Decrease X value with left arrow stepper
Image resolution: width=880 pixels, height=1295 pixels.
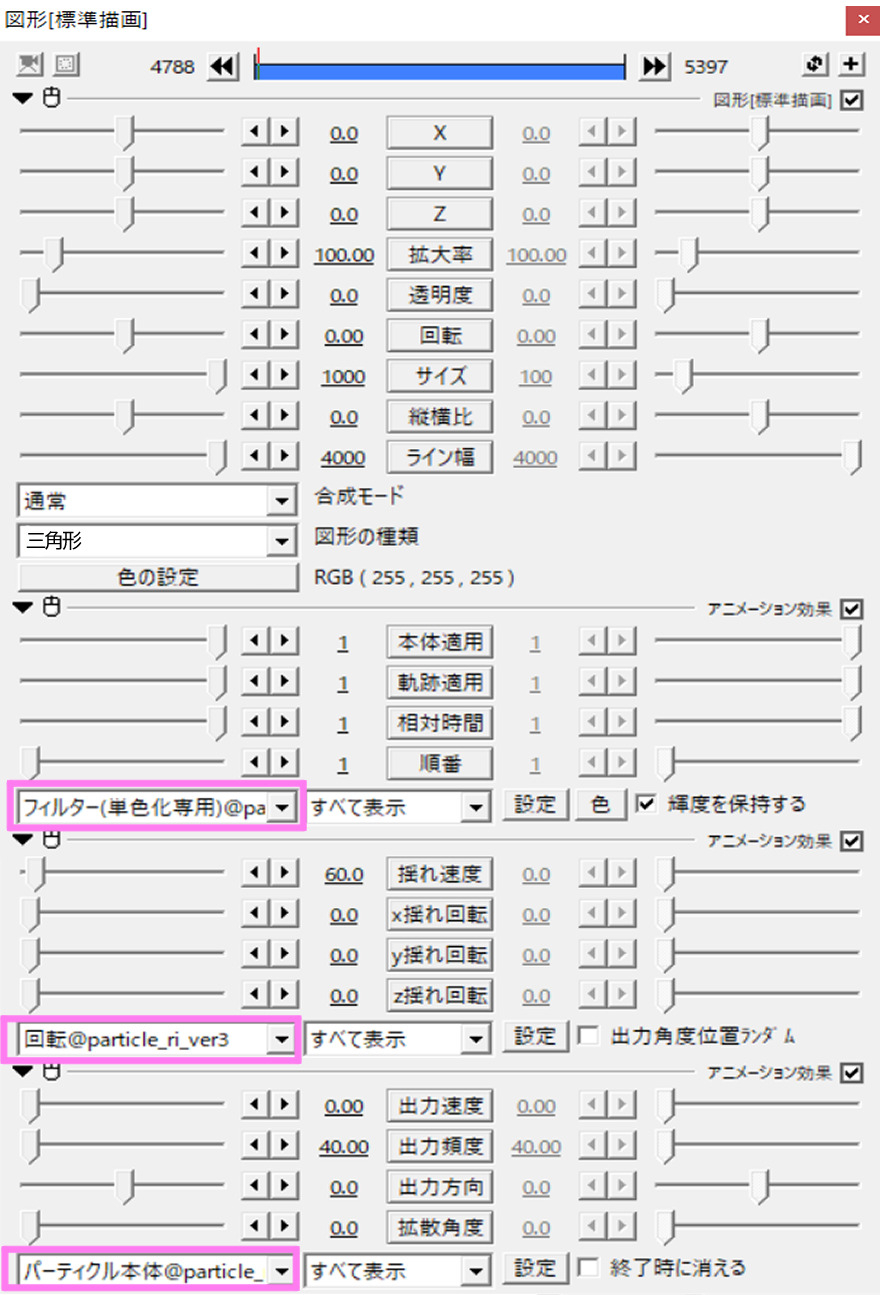pos(255,133)
